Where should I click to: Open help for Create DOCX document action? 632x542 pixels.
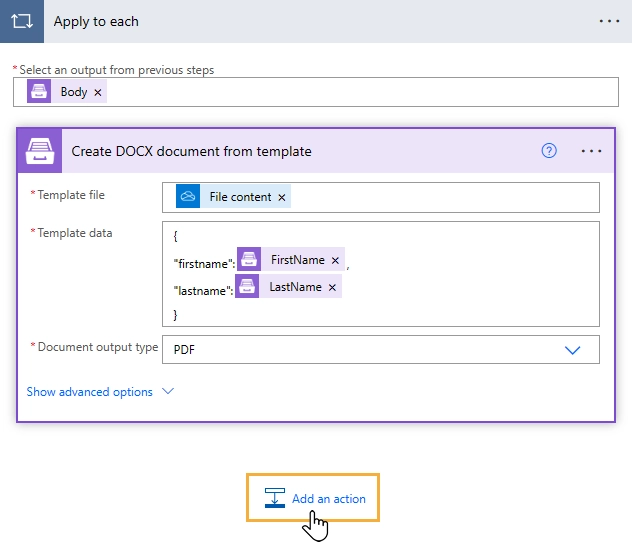click(549, 151)
